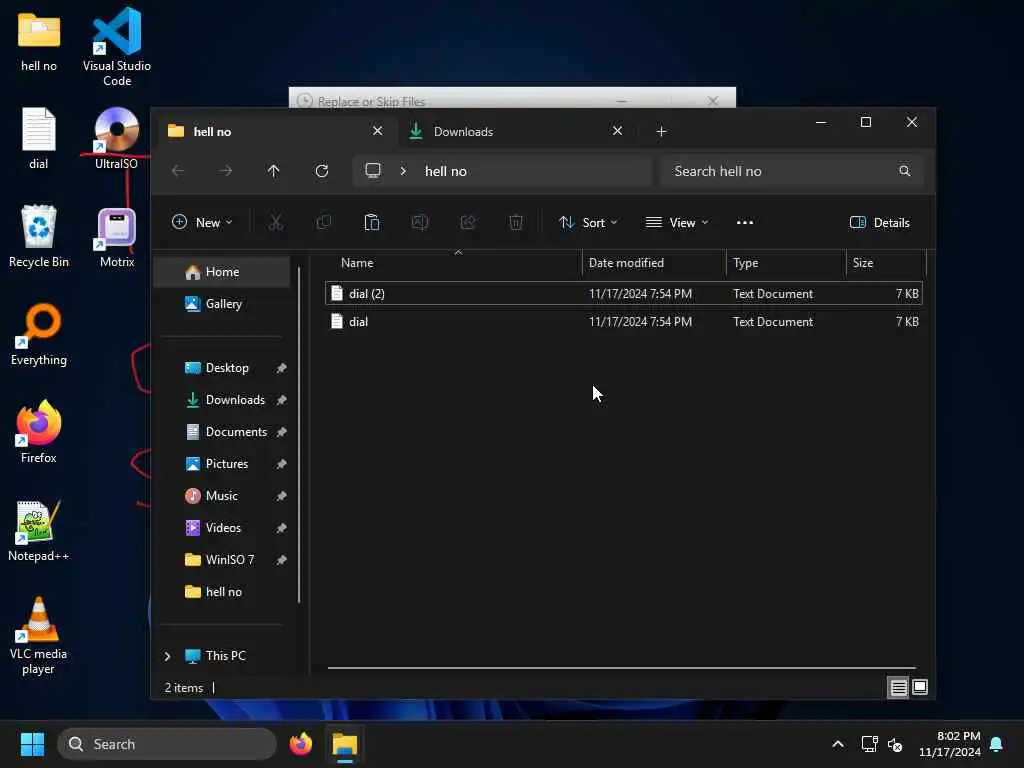The width and height of the screenshot is (1024, 768).
Task: Switch to large thumbnails view icon in status bar
Action: point(920,687)
